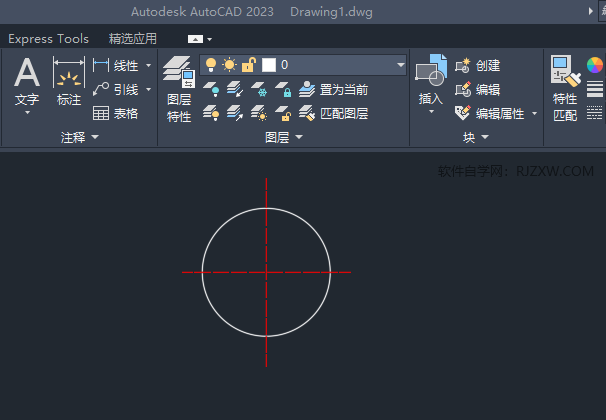The image size is (606, 420).
Task: Select the 文字 multiline text tool
Action: [x=27, y=81]
